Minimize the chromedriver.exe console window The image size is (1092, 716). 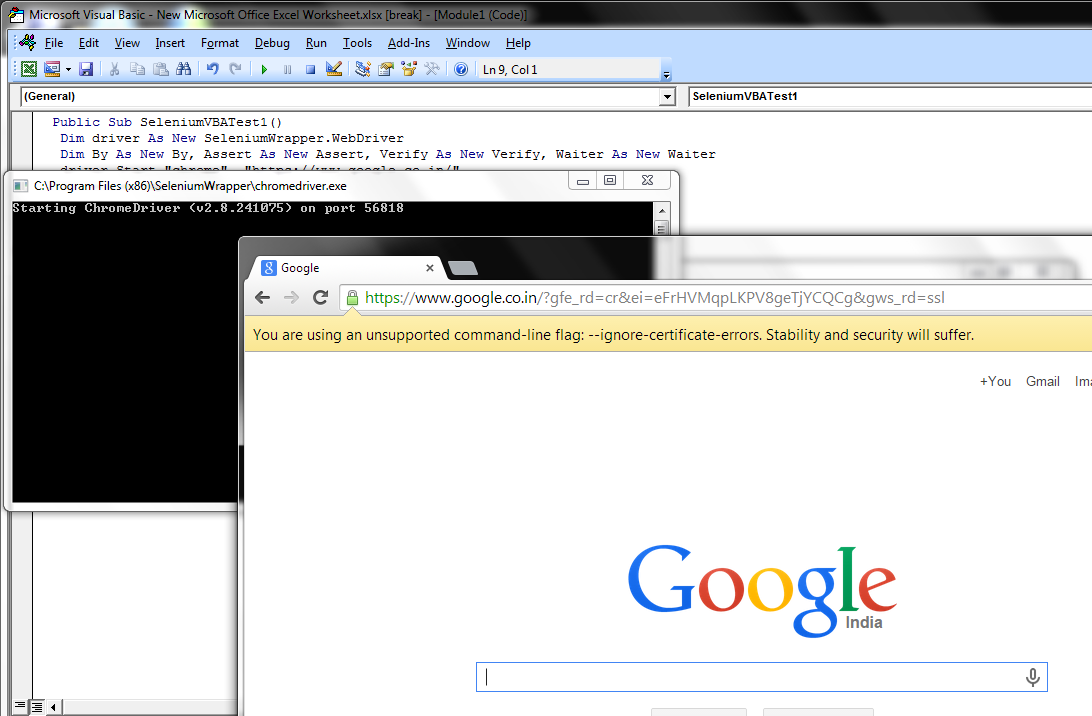[x=583, y=181]
